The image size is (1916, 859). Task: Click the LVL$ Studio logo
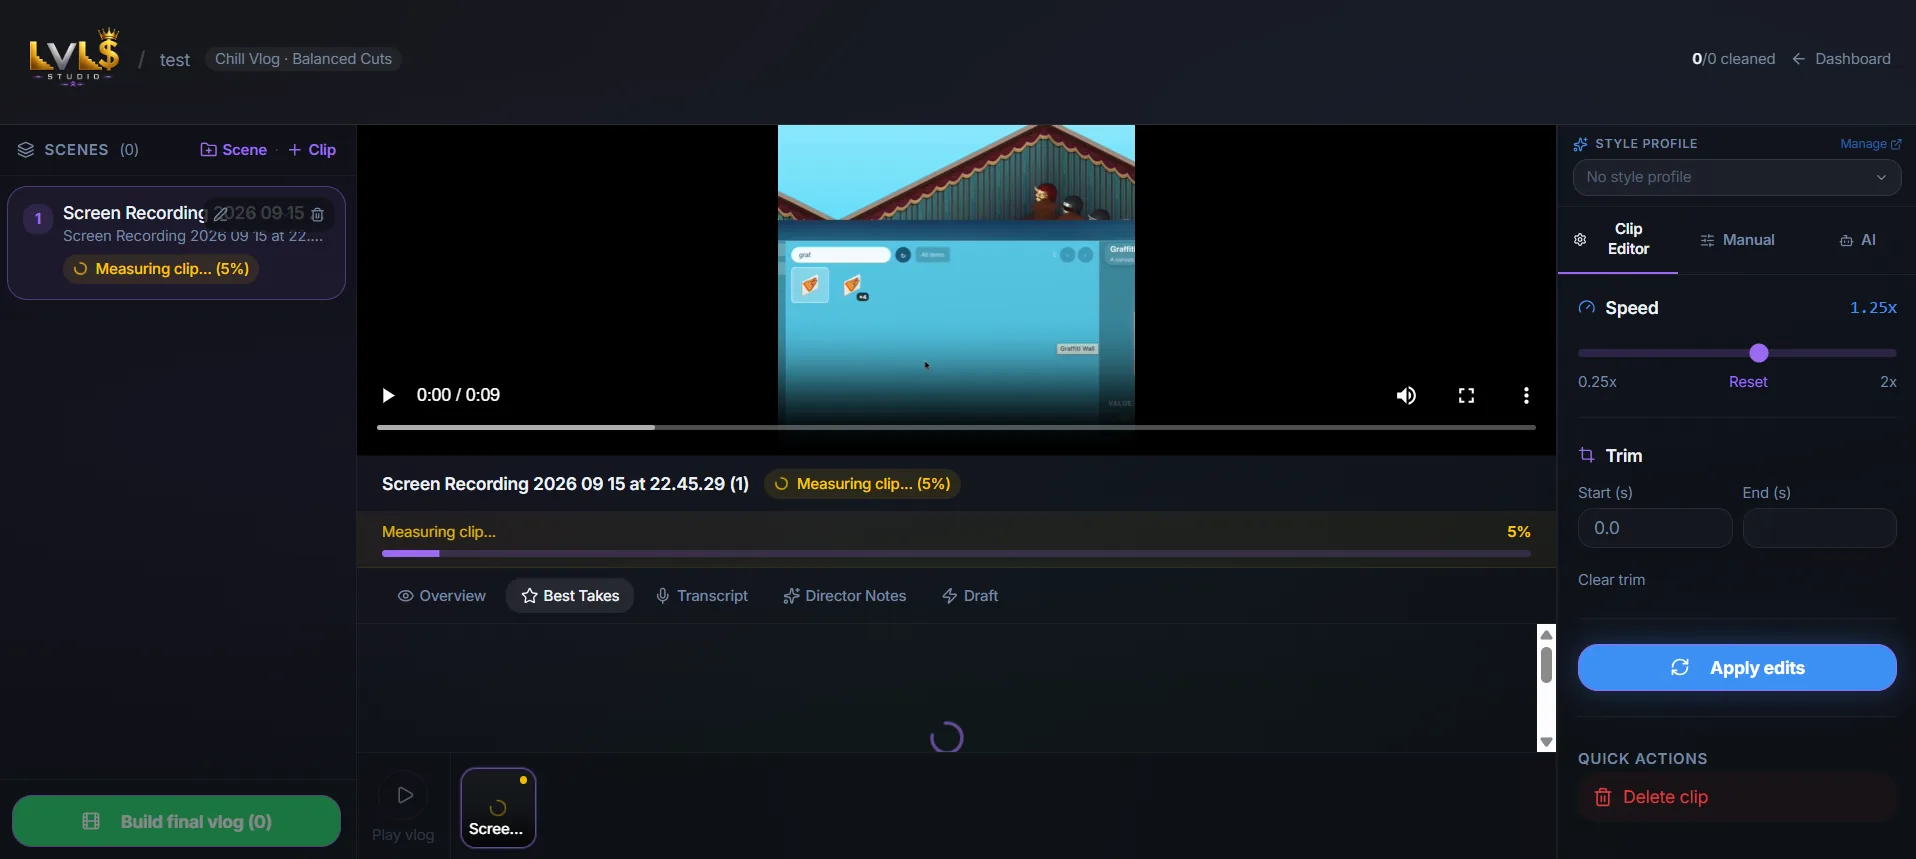point(74,58)
